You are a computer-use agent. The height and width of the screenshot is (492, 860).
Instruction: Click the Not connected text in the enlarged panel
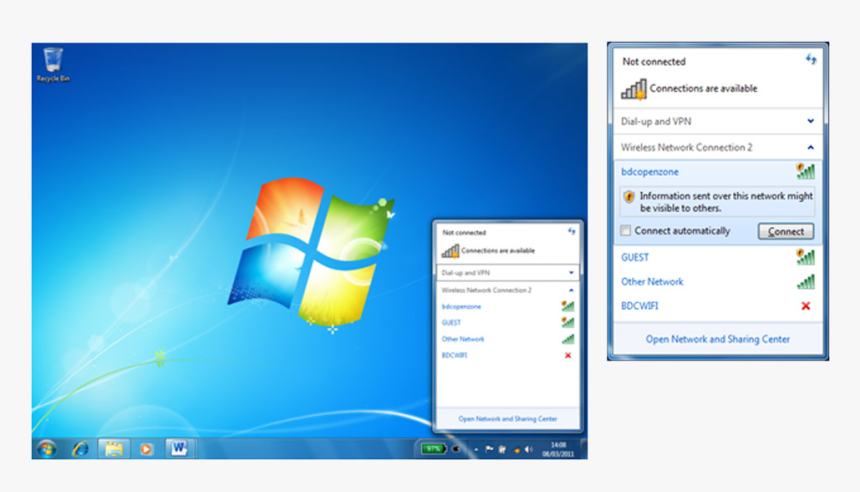(654, 61)
